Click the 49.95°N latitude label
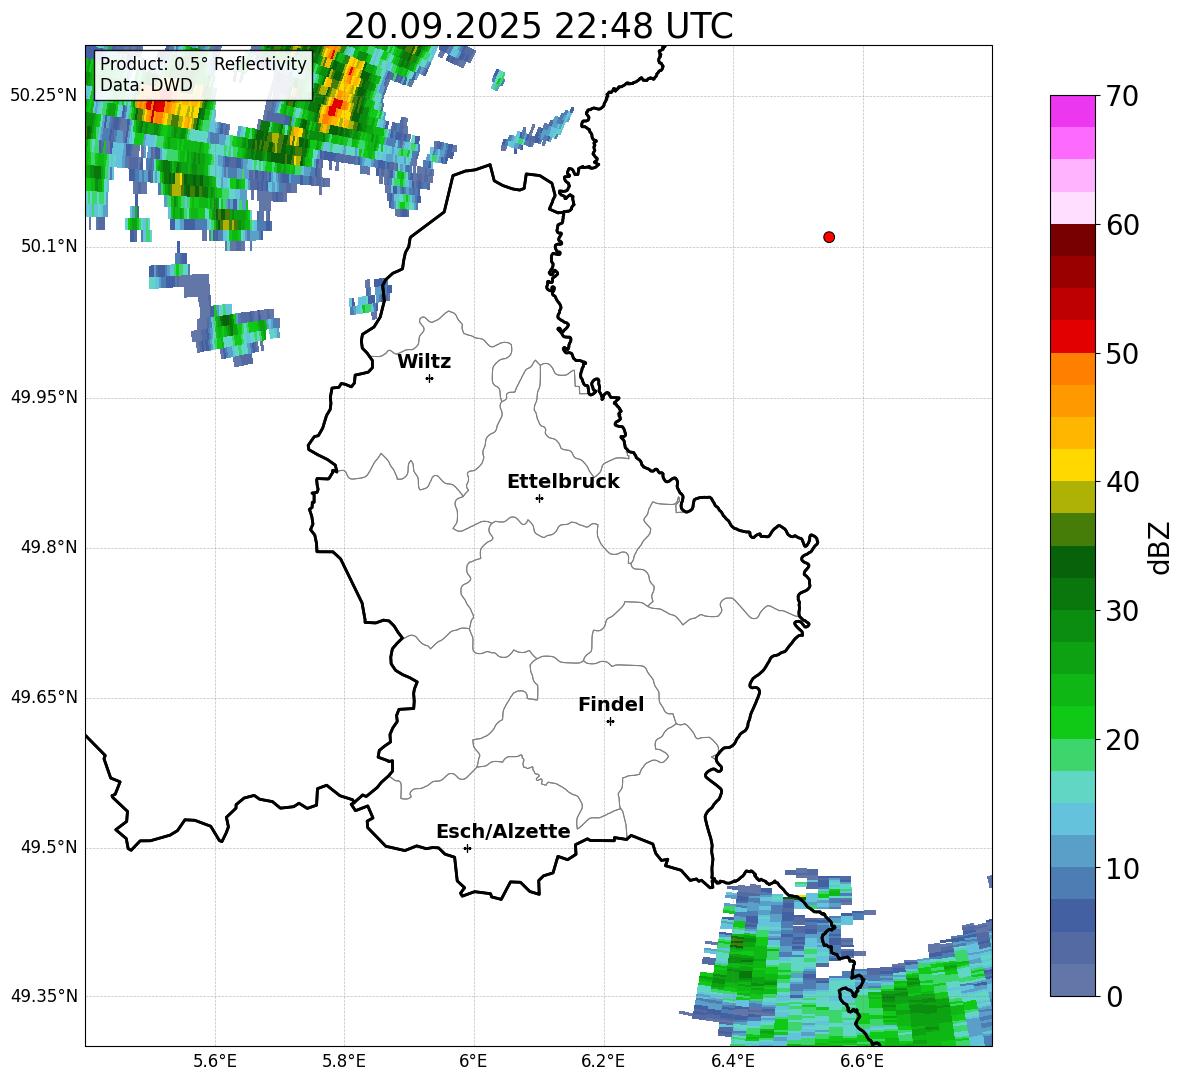Image resolution: width=1184 pixels, height=1081 pixels. coord(44,397)
